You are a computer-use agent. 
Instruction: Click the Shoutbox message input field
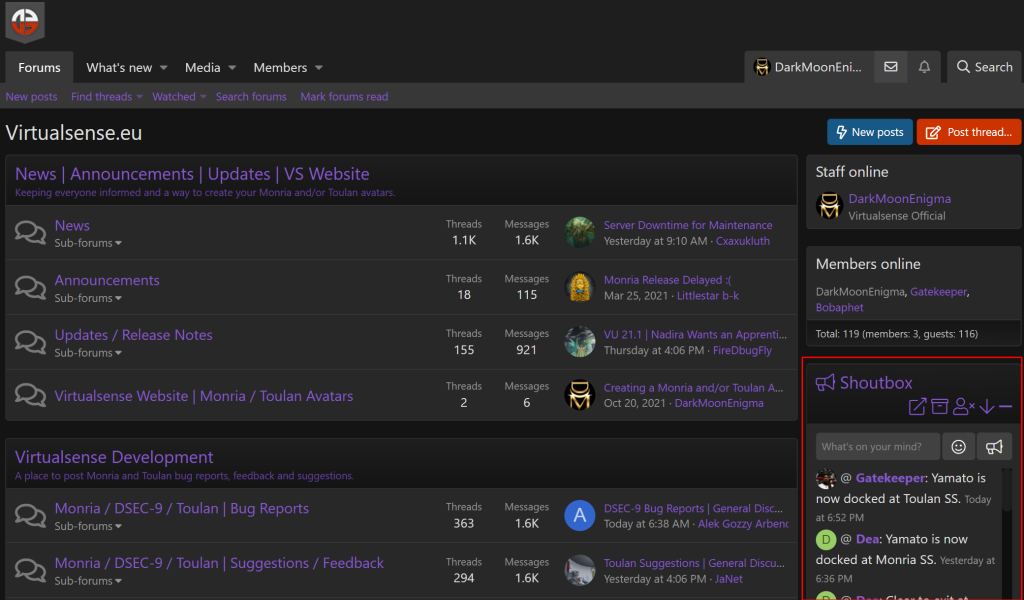pyautogui.click(x=877, y=447)
